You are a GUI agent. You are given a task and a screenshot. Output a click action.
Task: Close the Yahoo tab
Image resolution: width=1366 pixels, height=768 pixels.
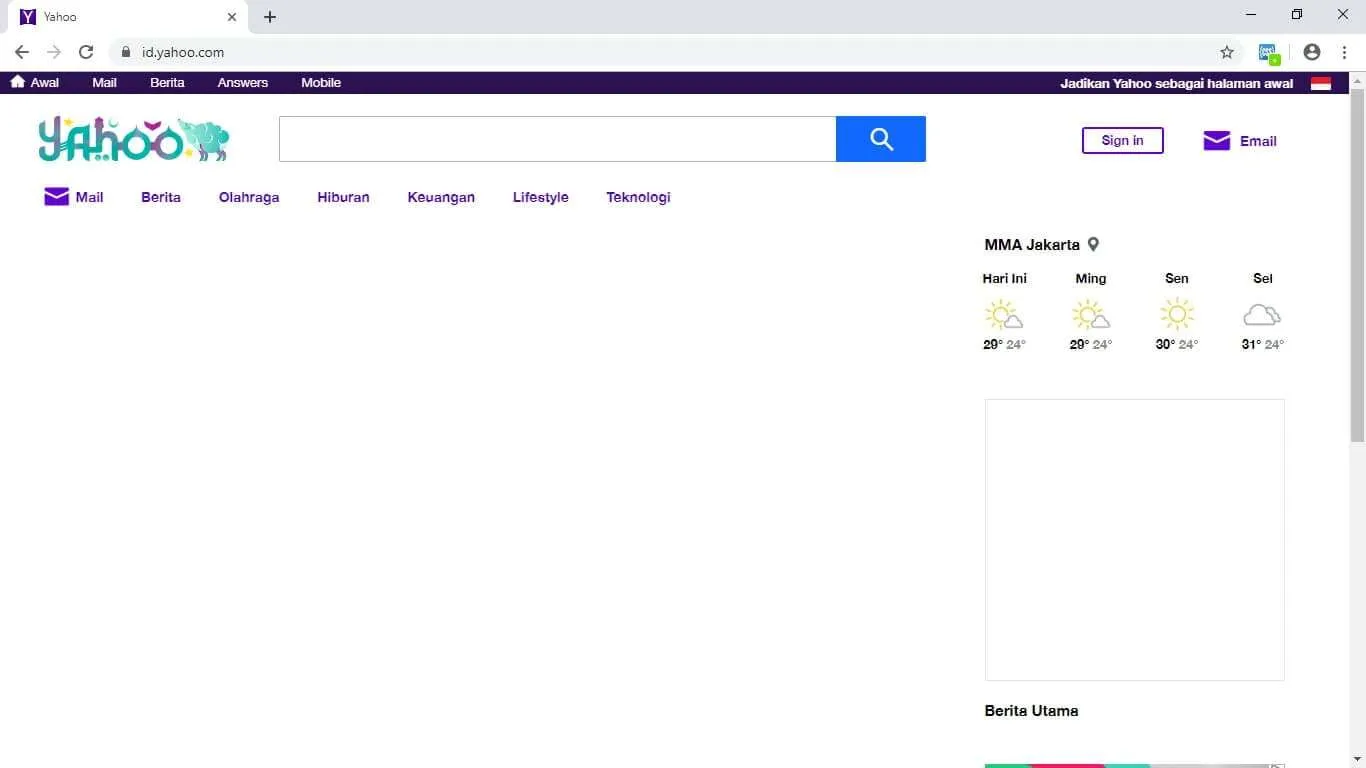[232, 17]
